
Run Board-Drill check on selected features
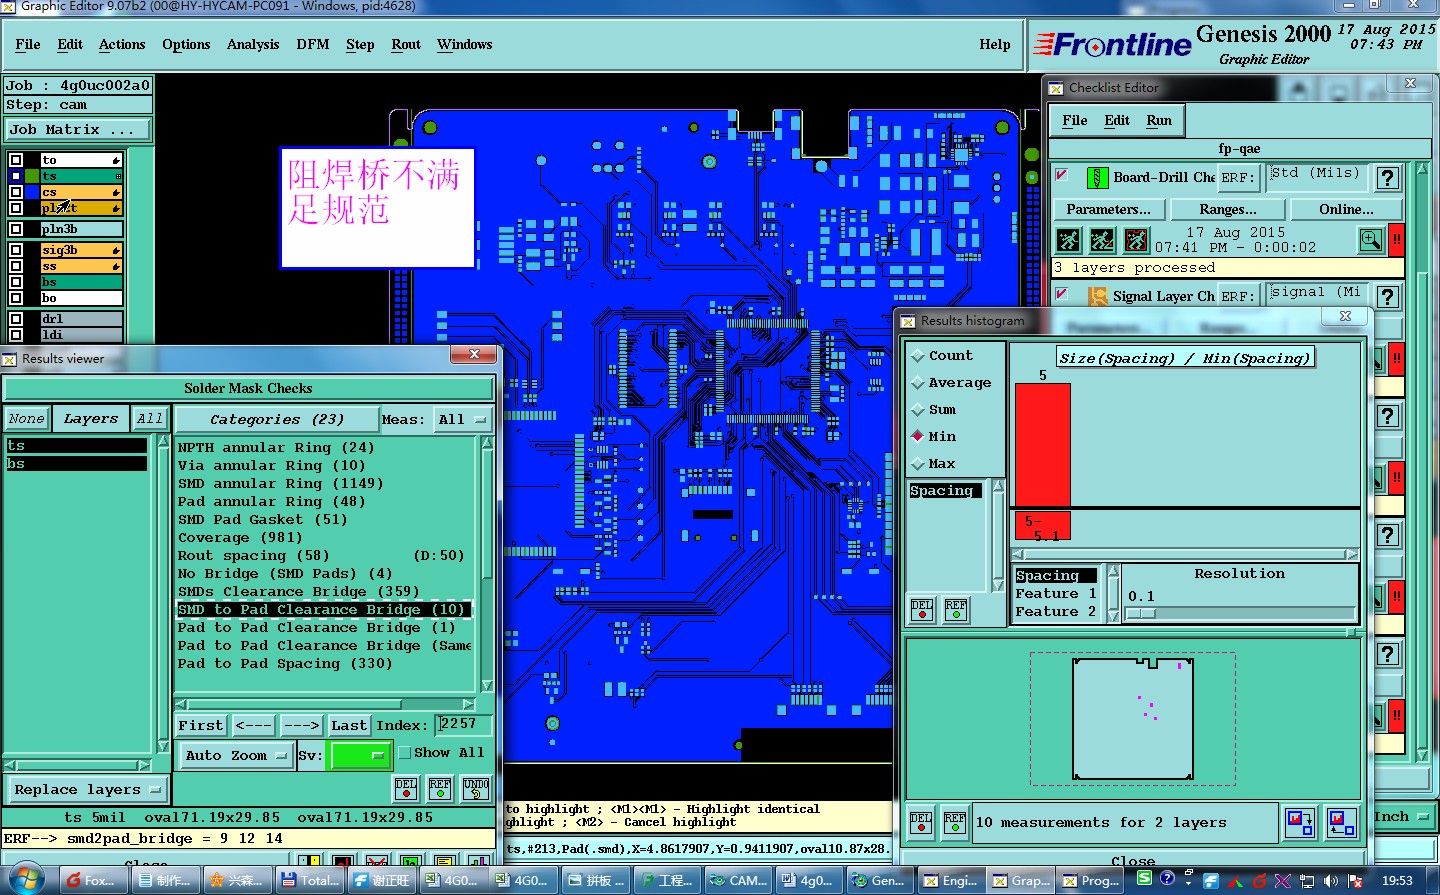pos(1102,240)
